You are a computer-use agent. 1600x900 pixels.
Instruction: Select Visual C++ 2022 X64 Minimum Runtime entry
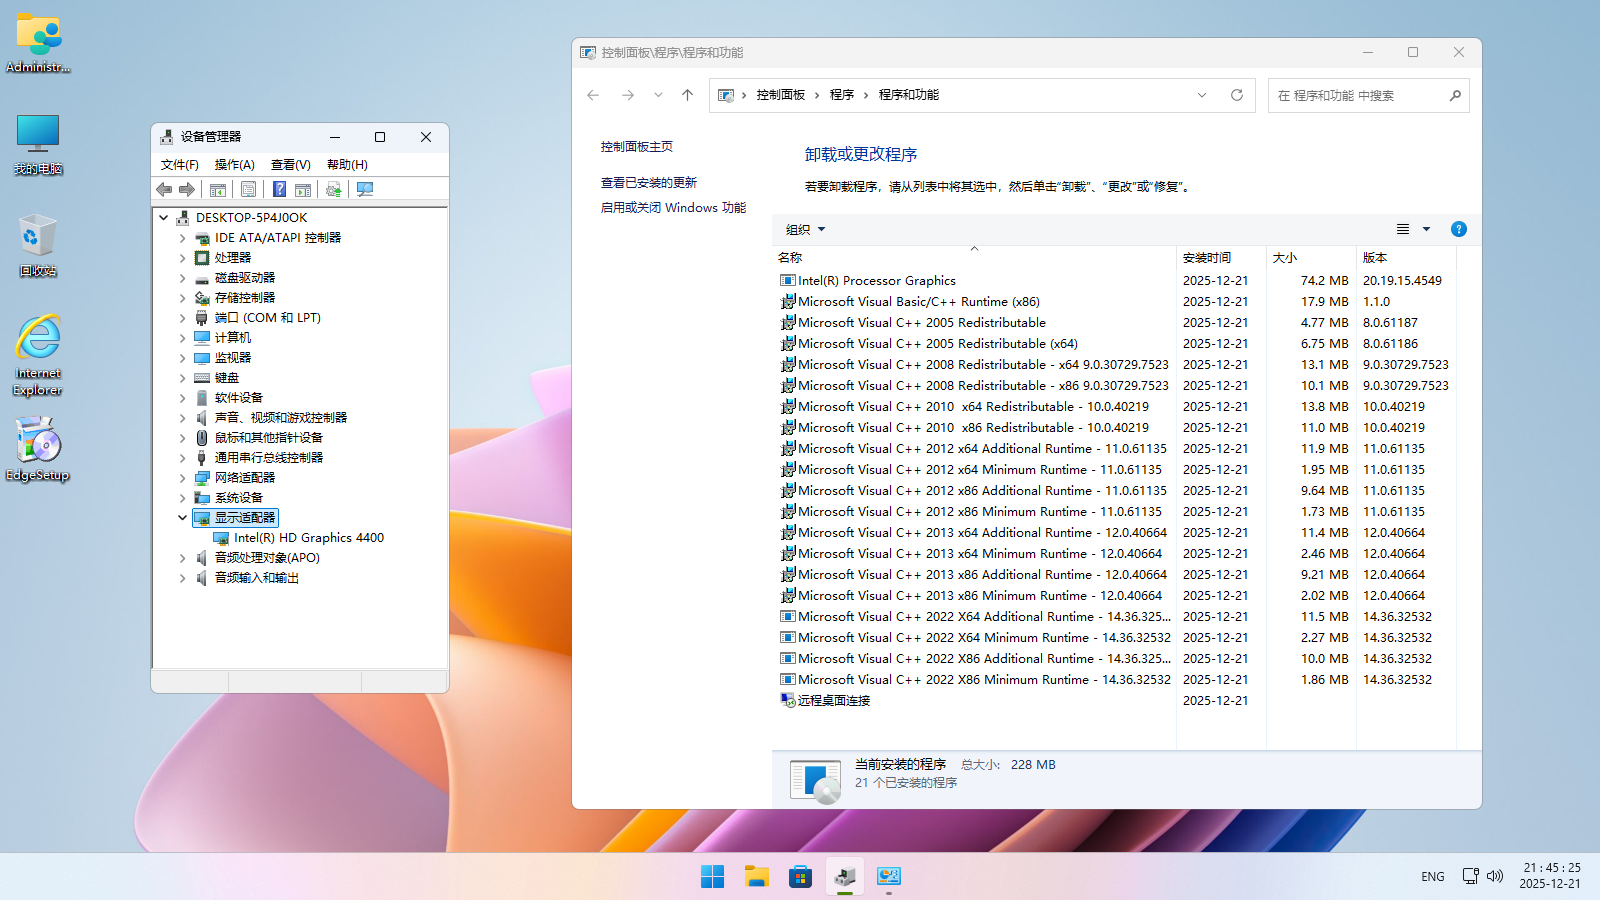point(984,638)
